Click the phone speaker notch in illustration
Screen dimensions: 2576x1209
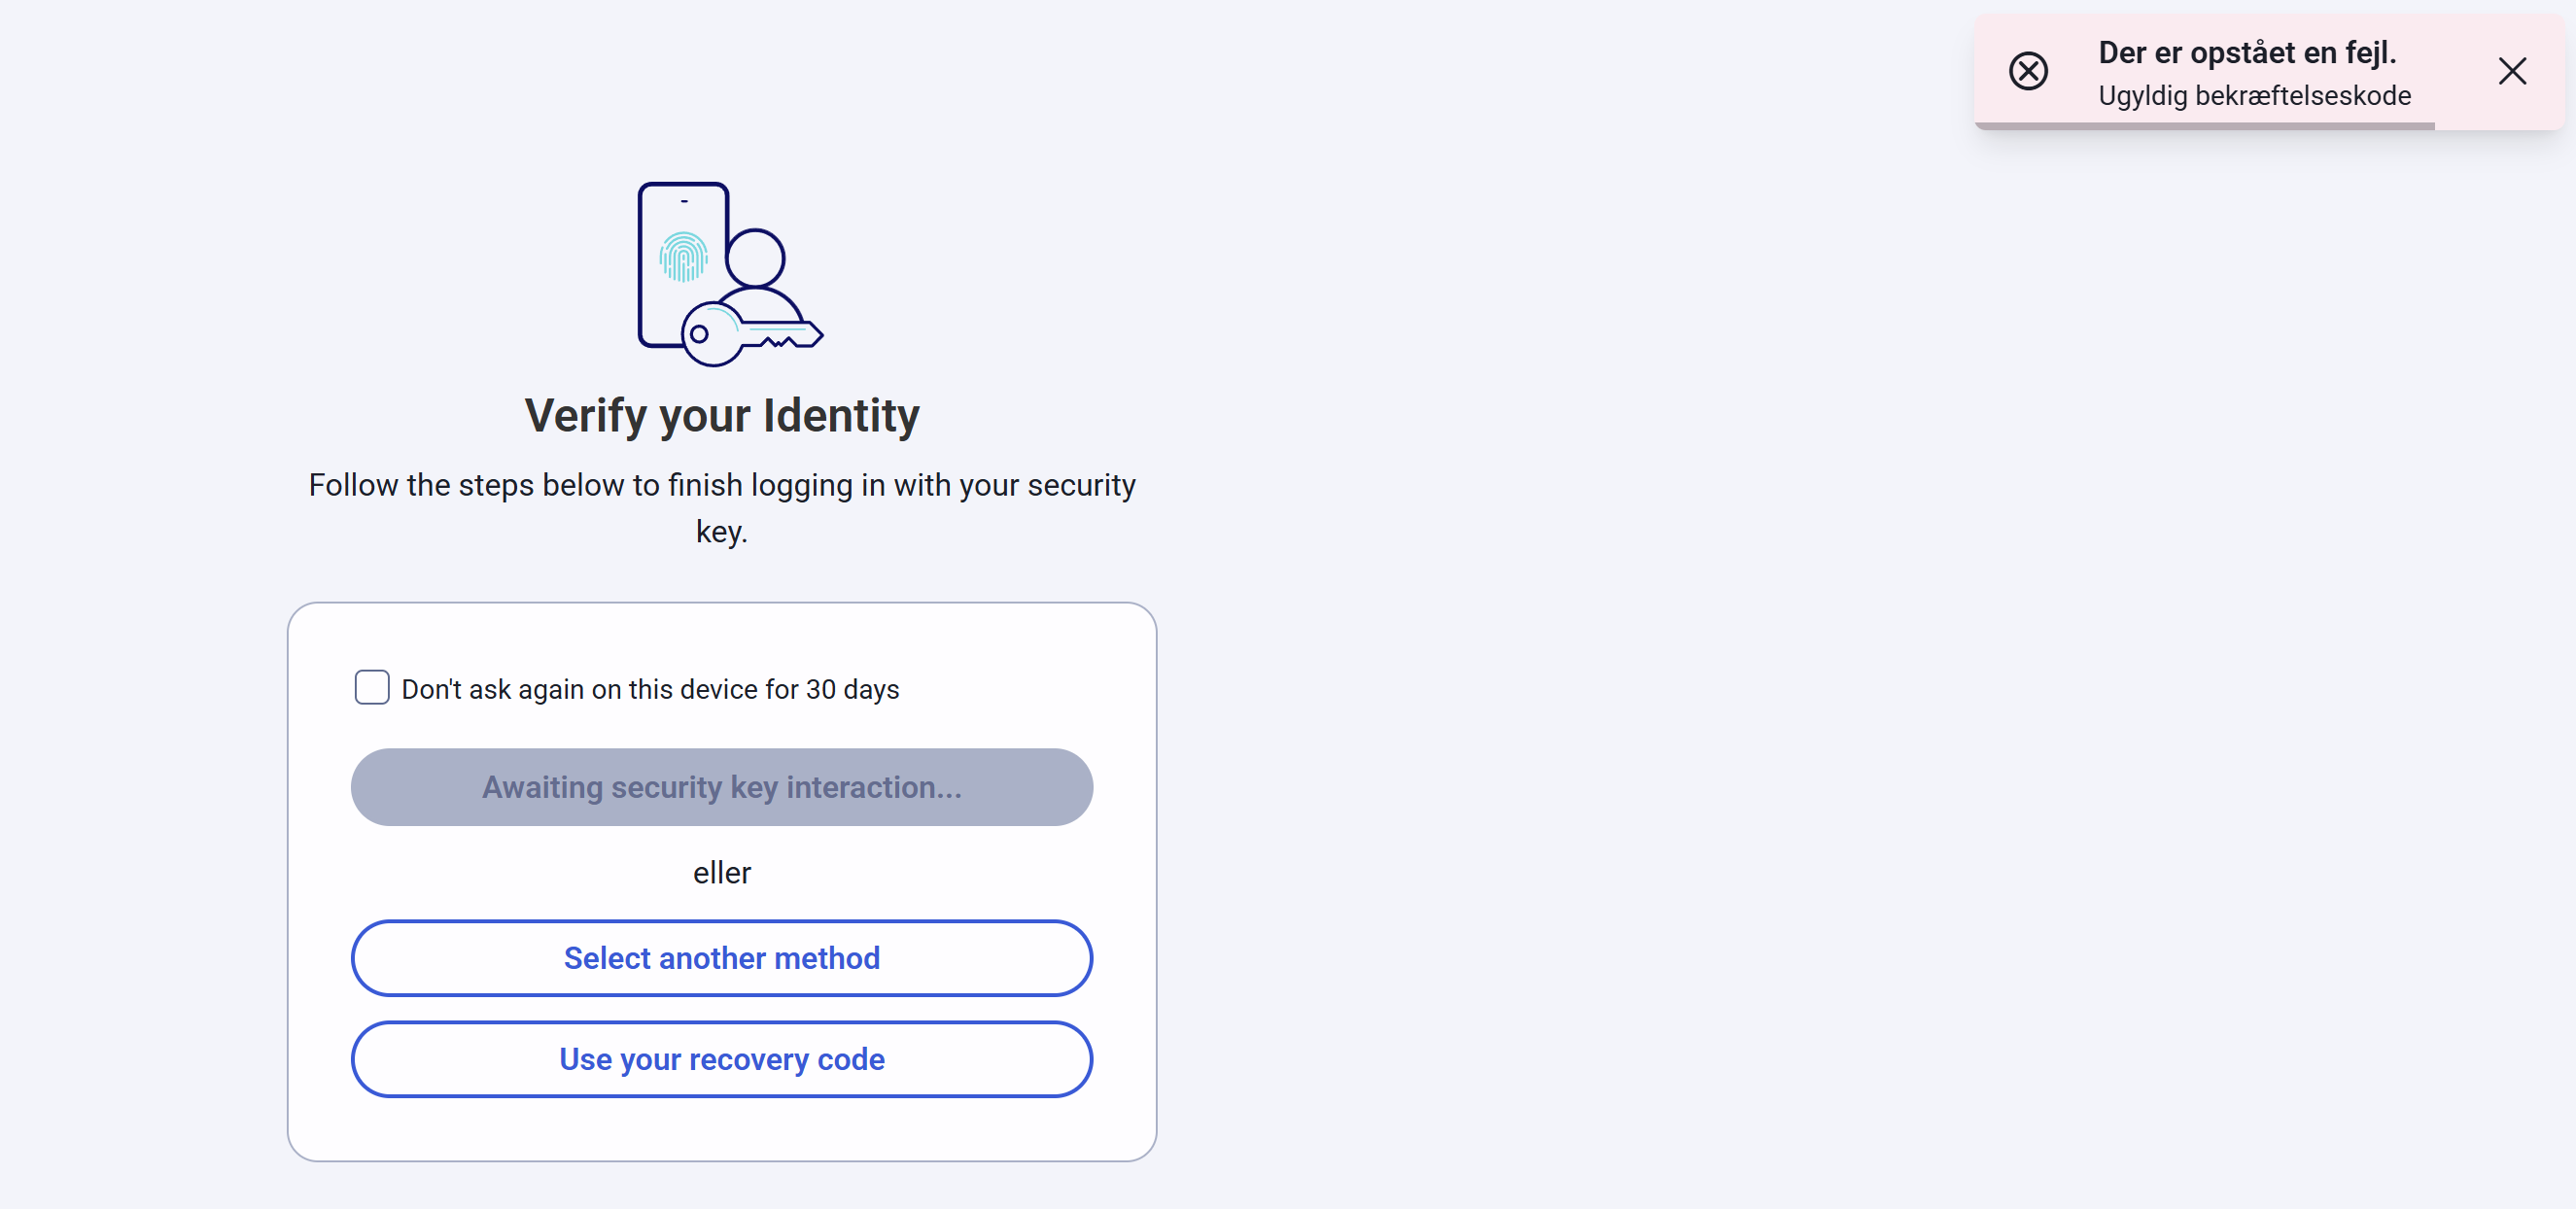tap(684, 201)
